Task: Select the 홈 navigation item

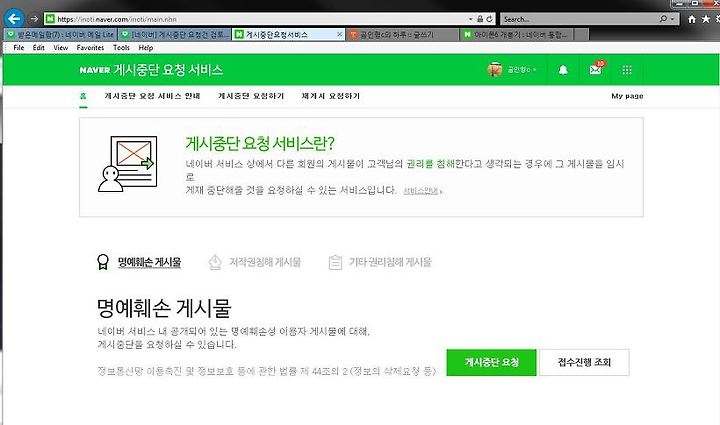Action: pyautogui.click(x=83, y=96)
